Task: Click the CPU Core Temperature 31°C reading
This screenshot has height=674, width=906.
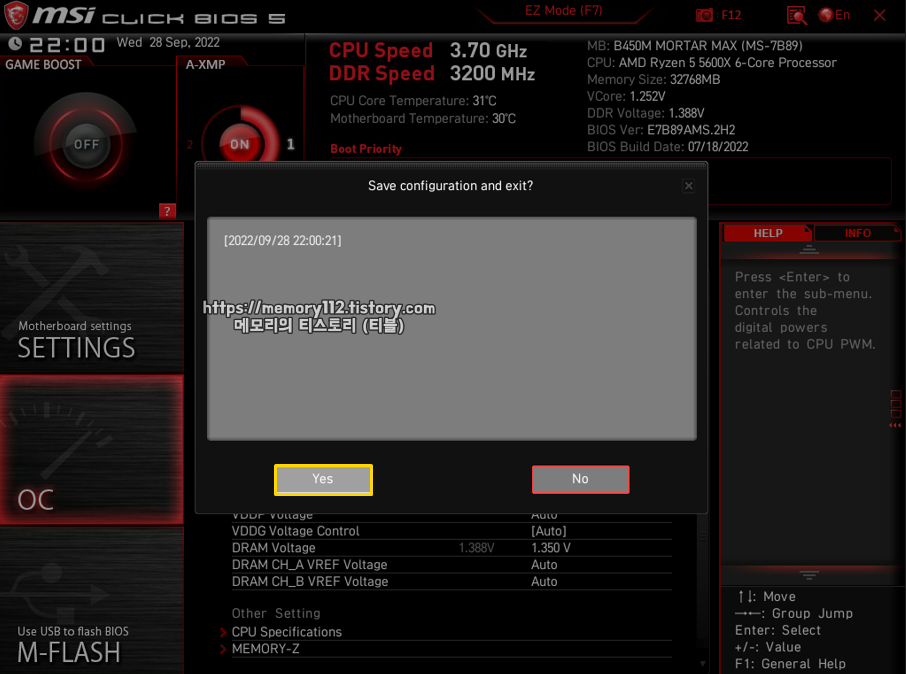Action: (x=413, y=101)
